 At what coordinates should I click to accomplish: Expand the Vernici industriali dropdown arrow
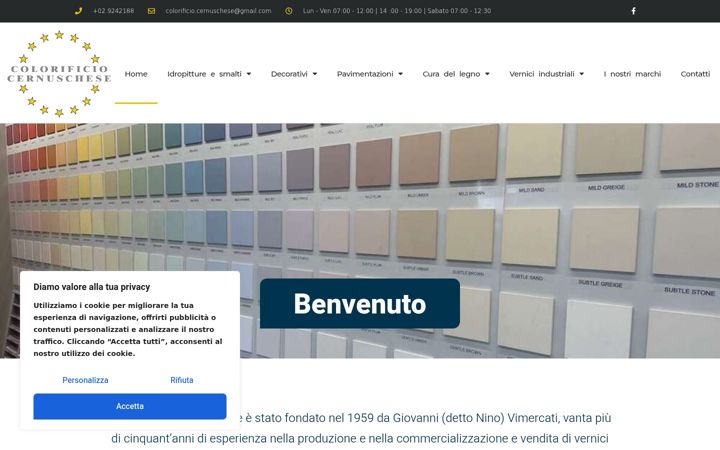[x=581, y=74]
